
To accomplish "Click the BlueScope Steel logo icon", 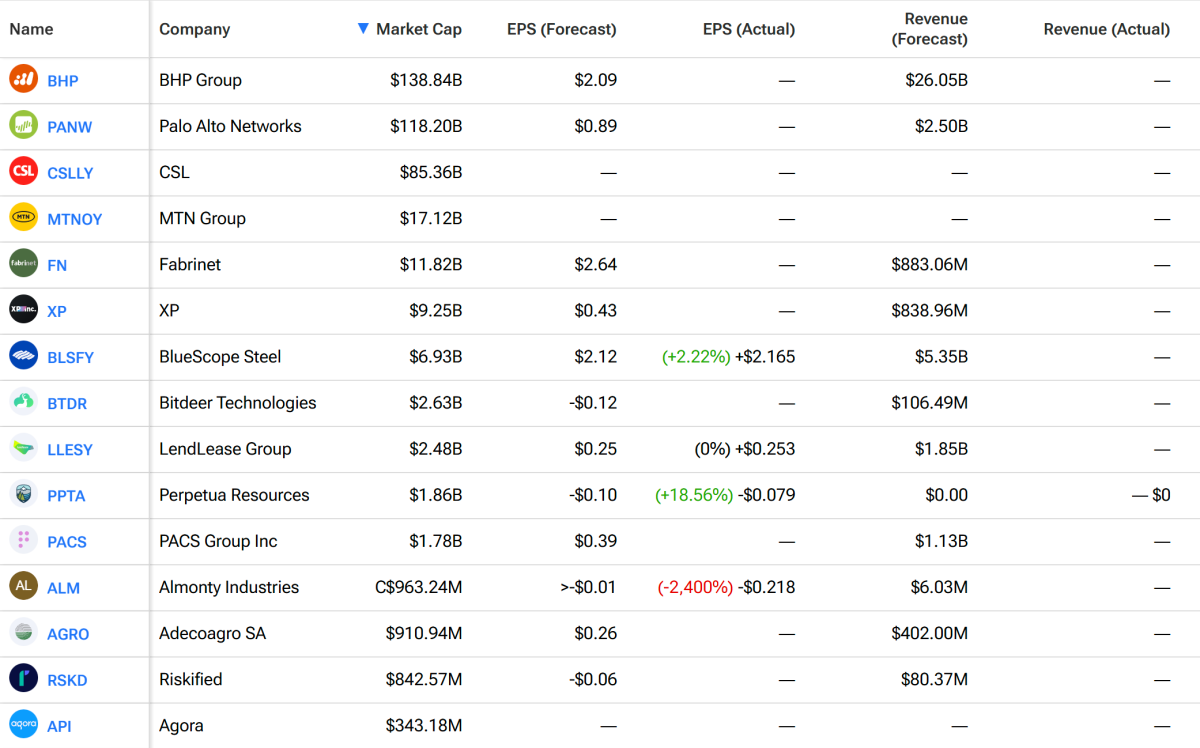I will click(23, 355).
